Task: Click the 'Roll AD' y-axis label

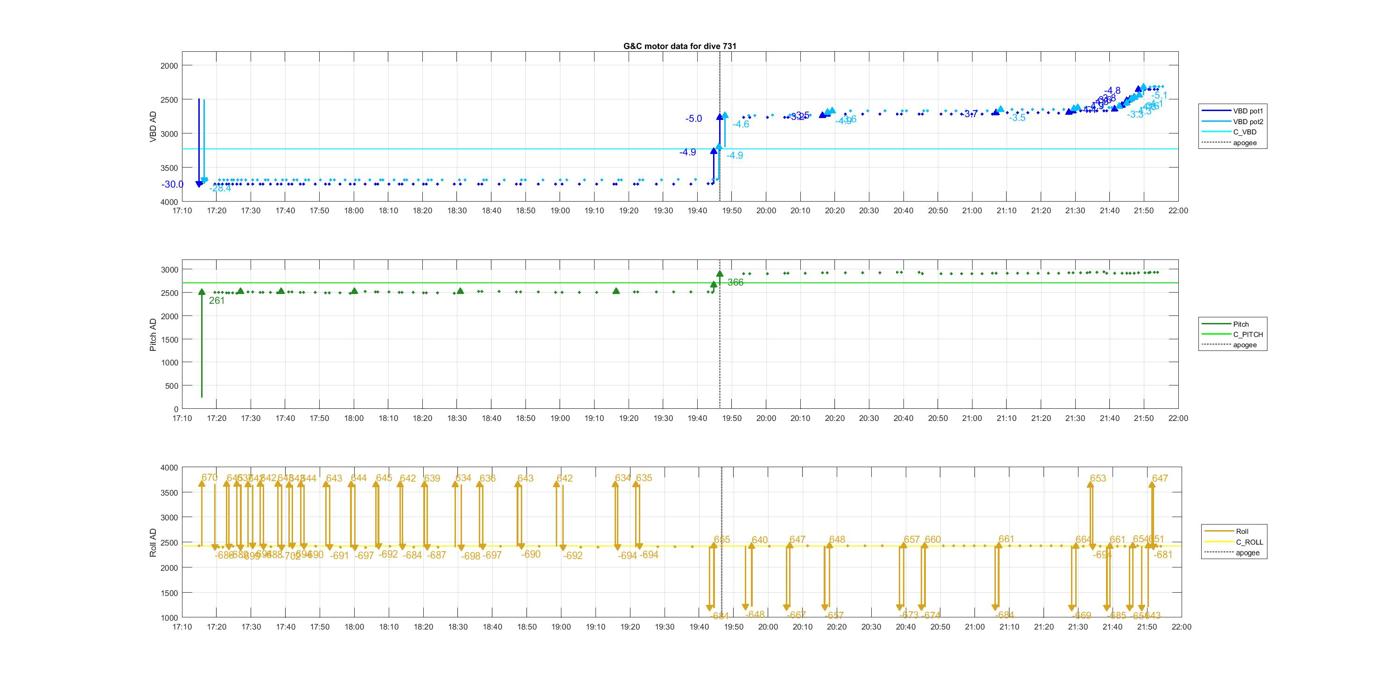Action: 153,542
